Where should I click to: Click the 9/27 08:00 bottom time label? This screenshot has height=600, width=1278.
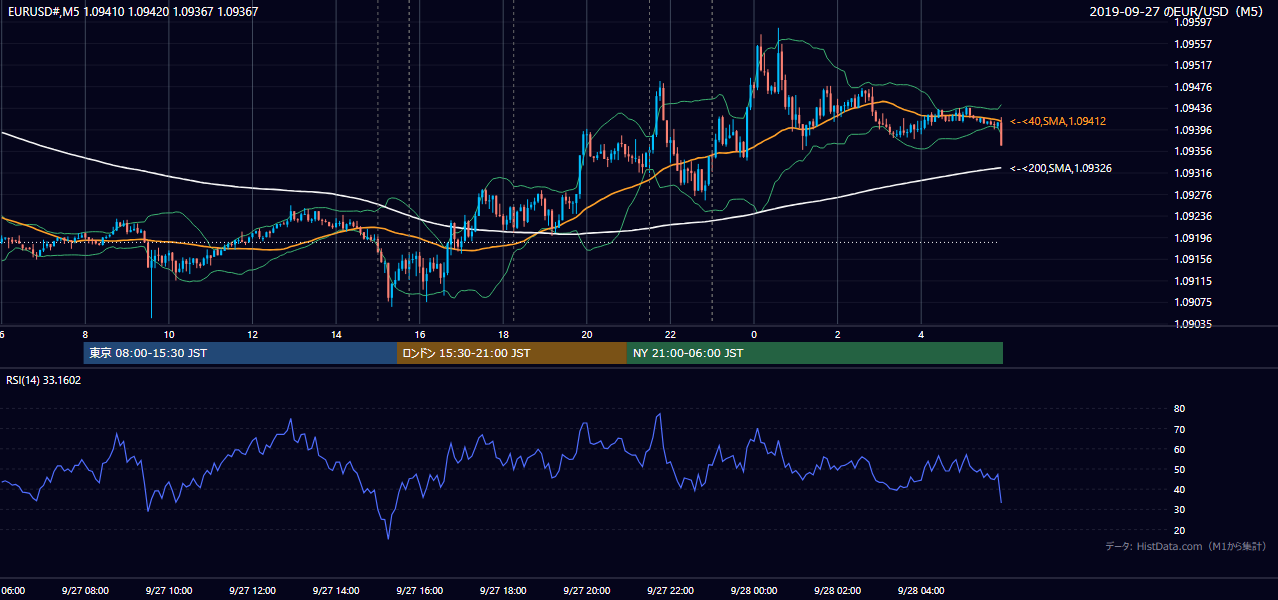click(x=84, y=590)
